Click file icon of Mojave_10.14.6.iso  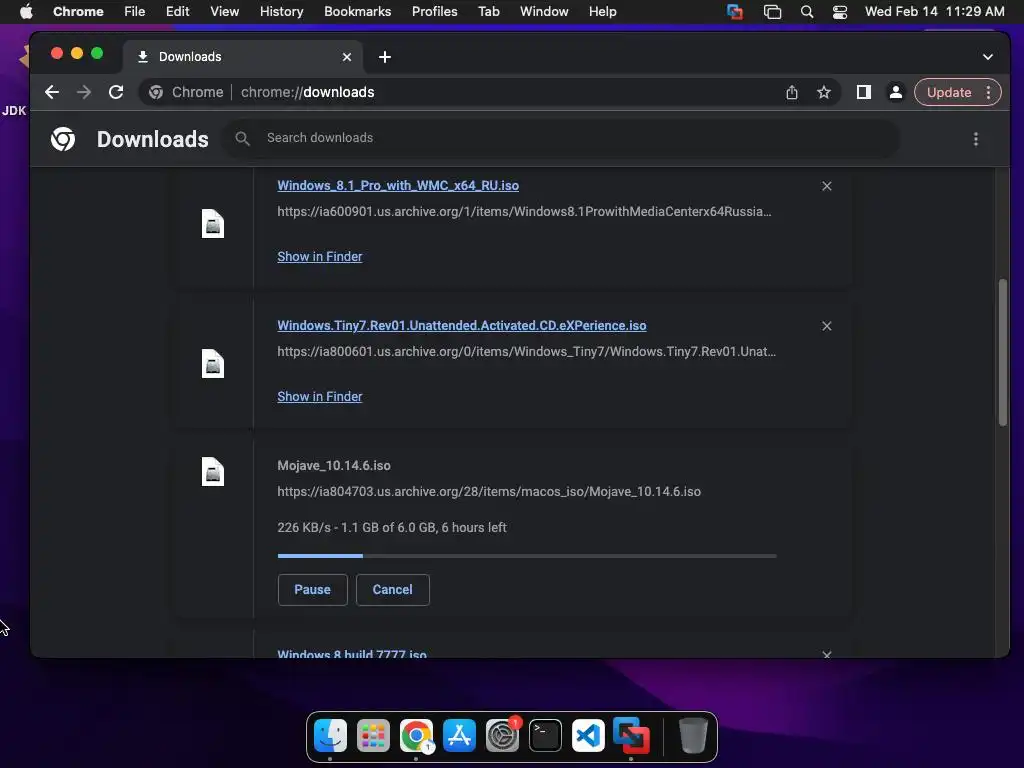212,472
